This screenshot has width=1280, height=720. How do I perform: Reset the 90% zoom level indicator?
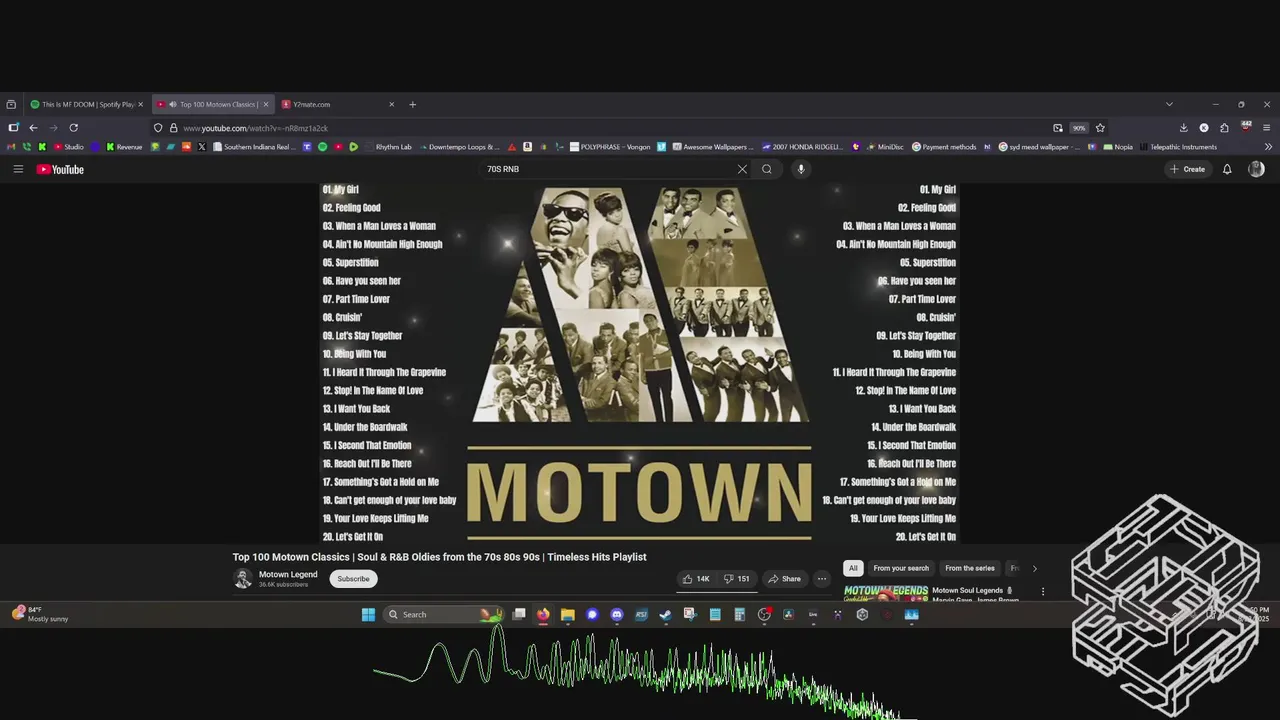(1079, 128)
